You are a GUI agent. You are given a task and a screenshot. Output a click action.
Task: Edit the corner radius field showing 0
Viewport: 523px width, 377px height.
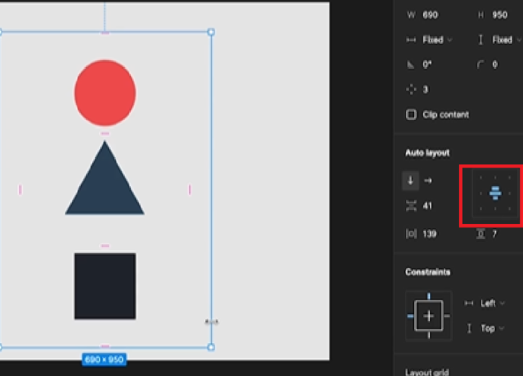pyautogui.click(x=495, y=65)
